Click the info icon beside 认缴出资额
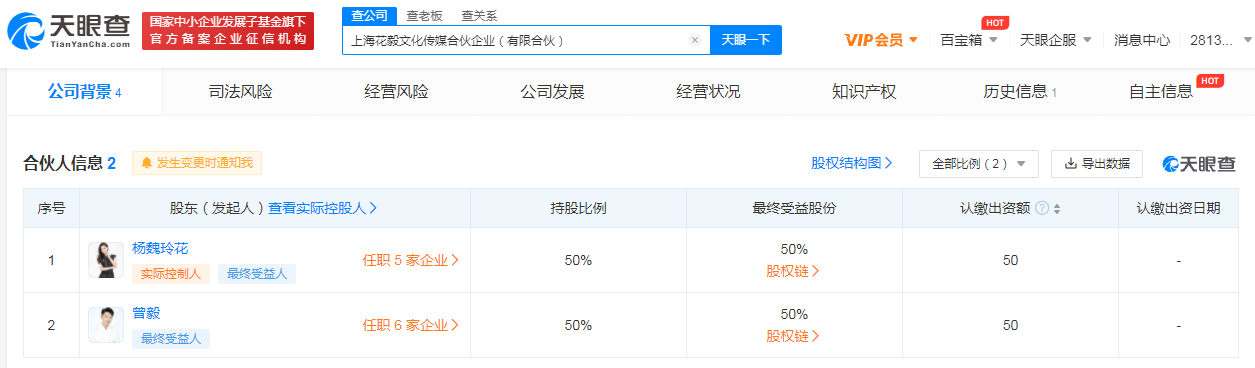1255x368 pixels. pyautogui.click(x=1042, y=209)
